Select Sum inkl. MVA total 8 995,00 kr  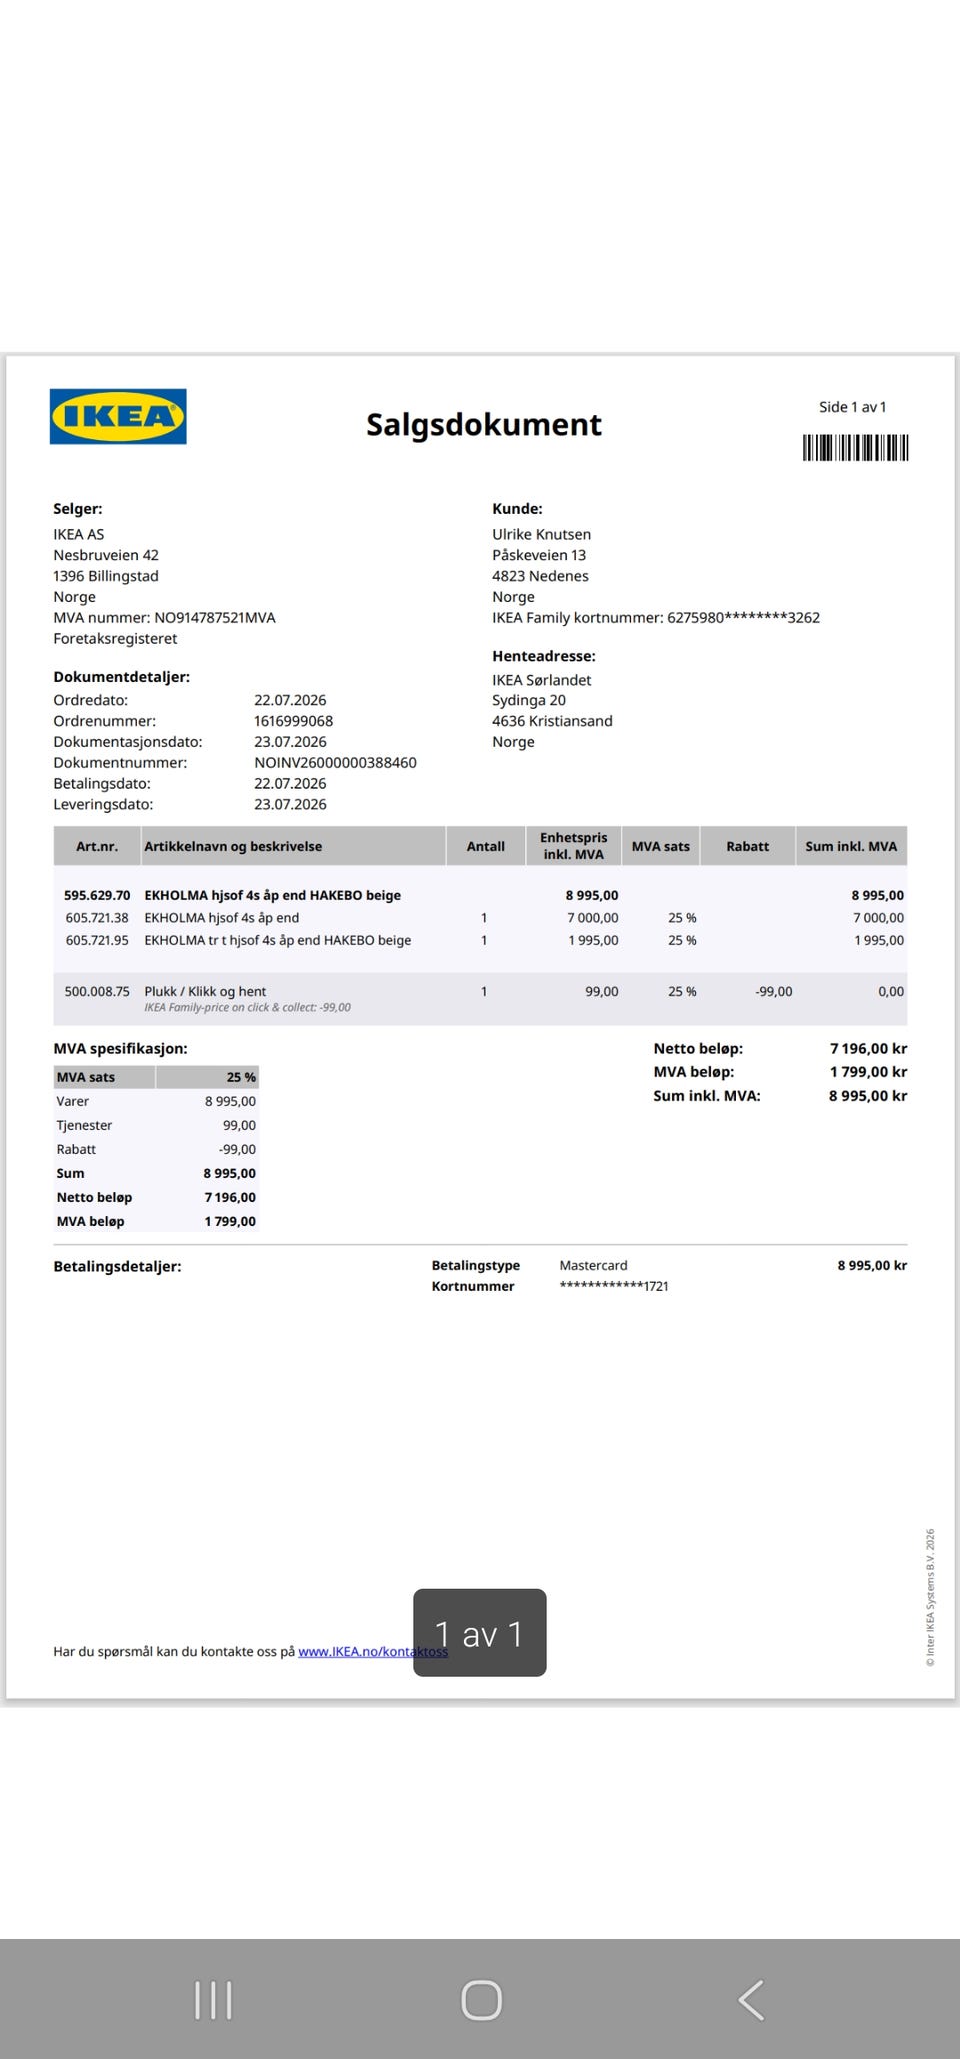click(x=868, y=1096)
